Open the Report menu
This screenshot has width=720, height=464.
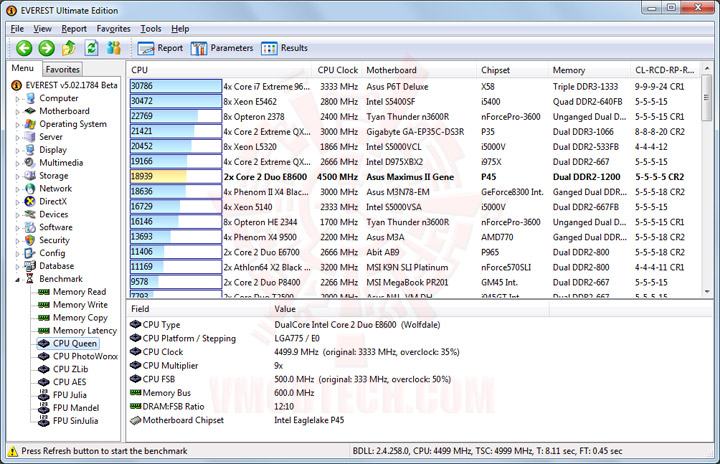(74, 28)
